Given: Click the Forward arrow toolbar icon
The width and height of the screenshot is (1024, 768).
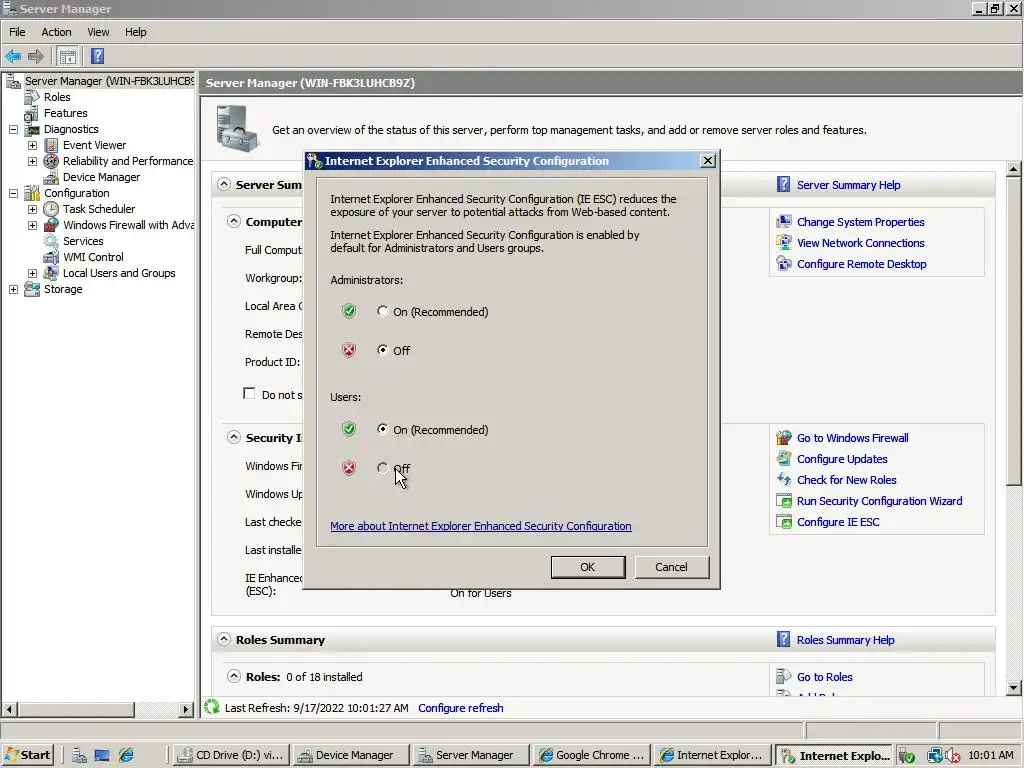Looking at the screenshot, I should (x=36, y=56).
